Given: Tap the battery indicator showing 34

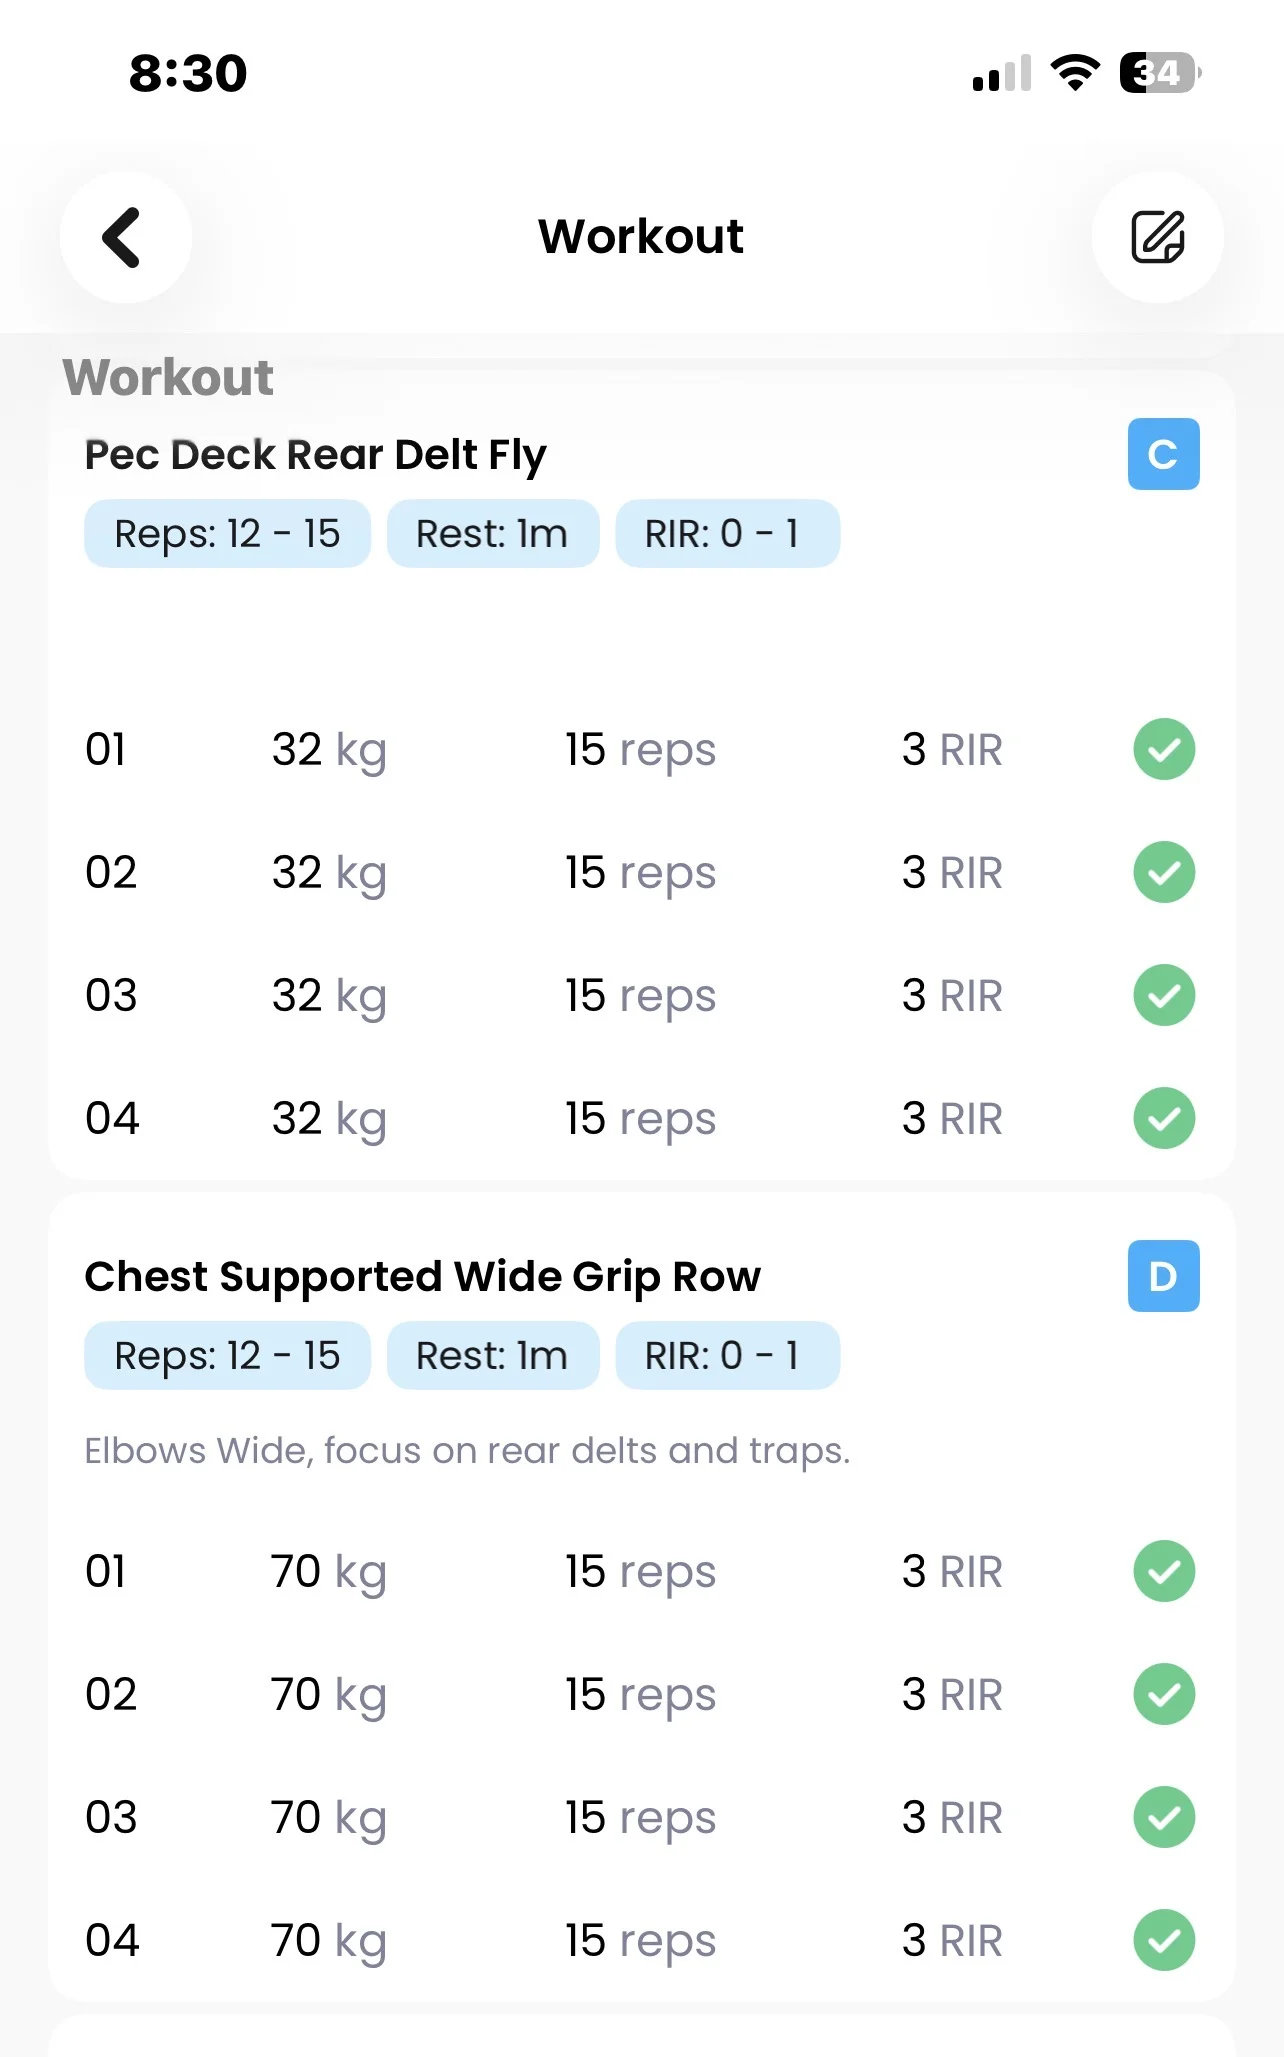Looking at the screenshot, I should tap(1159, 73).
